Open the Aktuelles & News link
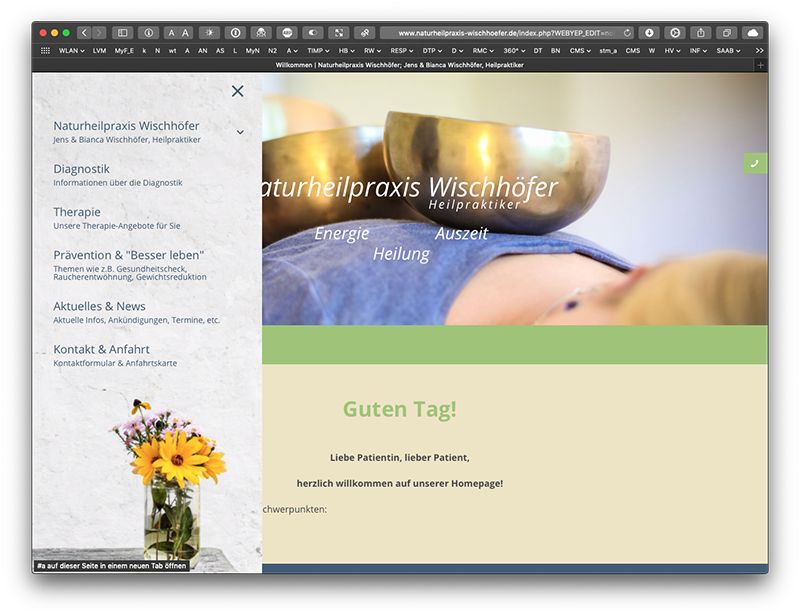The width and height of the screenshot is (800, 616). 99,306
